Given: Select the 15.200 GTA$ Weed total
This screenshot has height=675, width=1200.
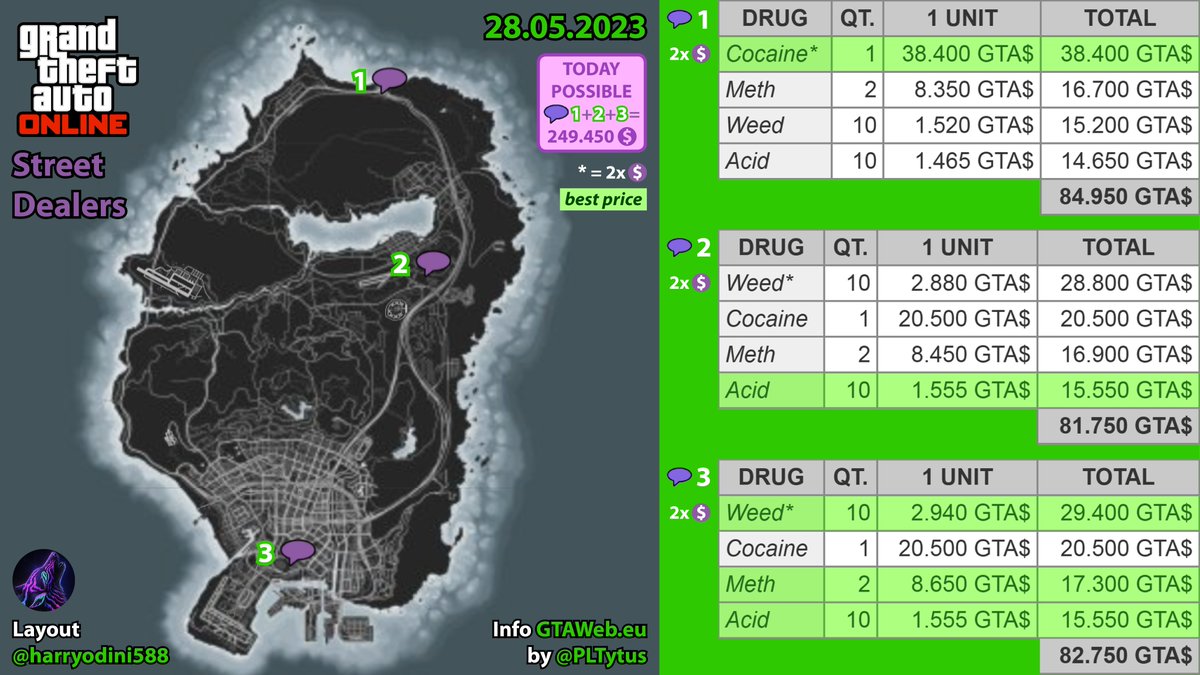Looking at the screenshot, I should pos(1119,126).
